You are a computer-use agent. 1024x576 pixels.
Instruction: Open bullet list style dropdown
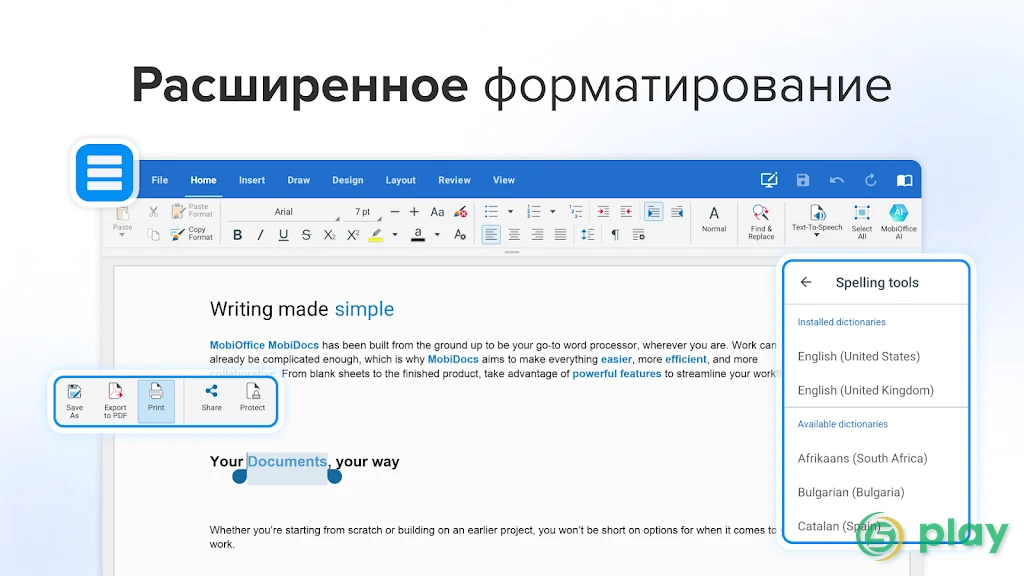[x=510, y=212]
